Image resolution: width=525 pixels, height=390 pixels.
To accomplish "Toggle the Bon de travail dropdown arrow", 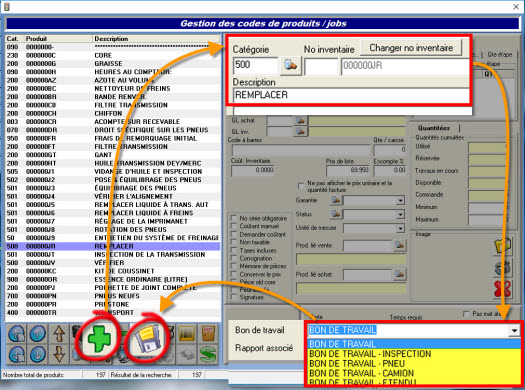I will click(x=514, y=331).
